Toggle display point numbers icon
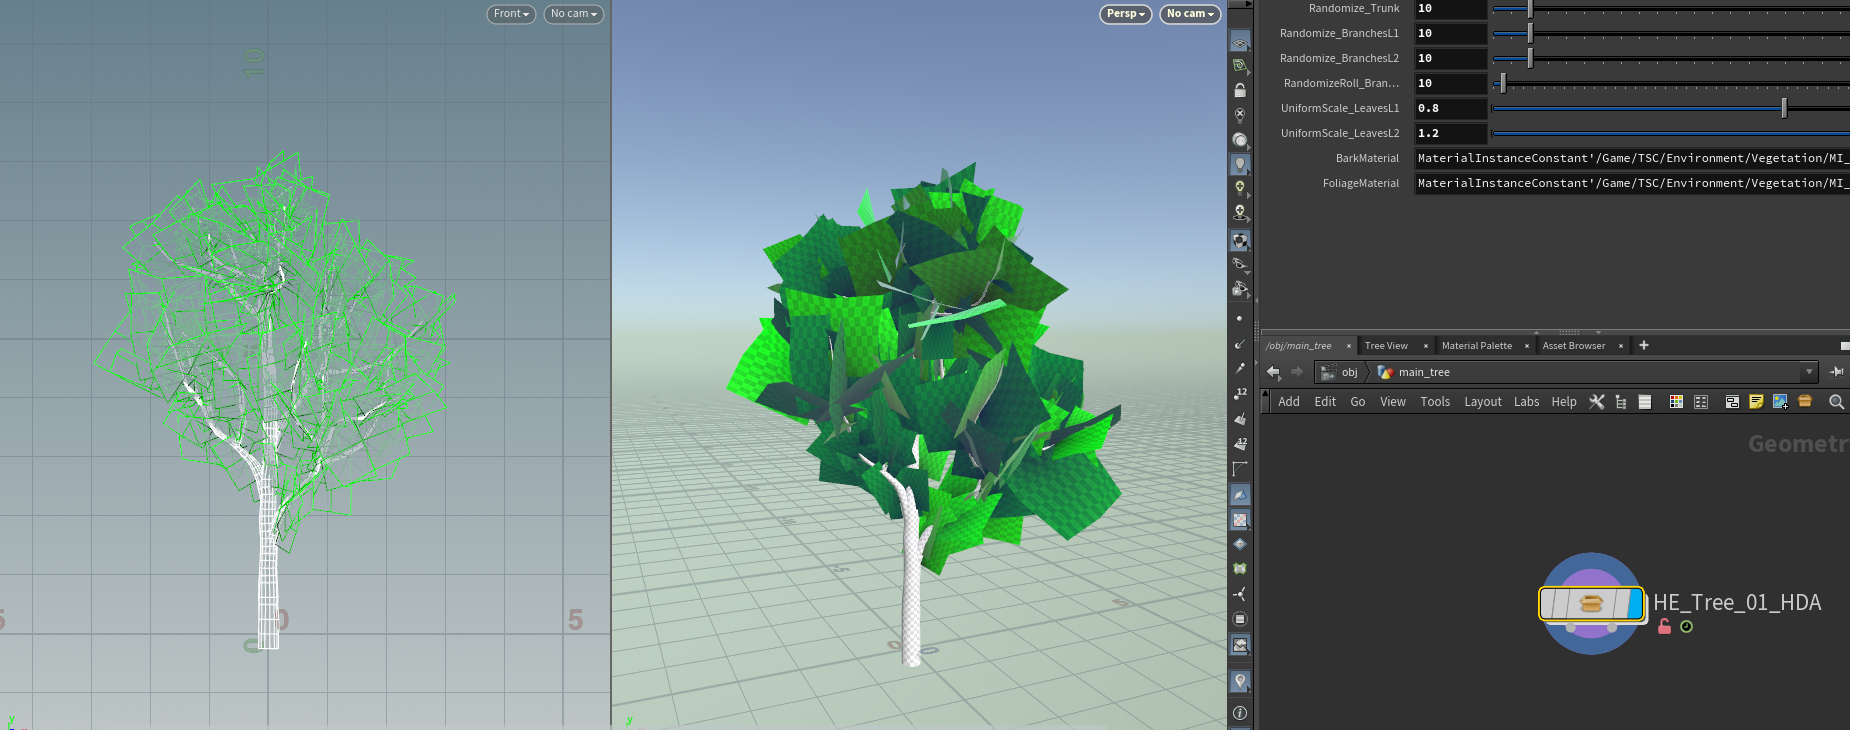This screenshot has height=730, width=1850. [1240, 394]
